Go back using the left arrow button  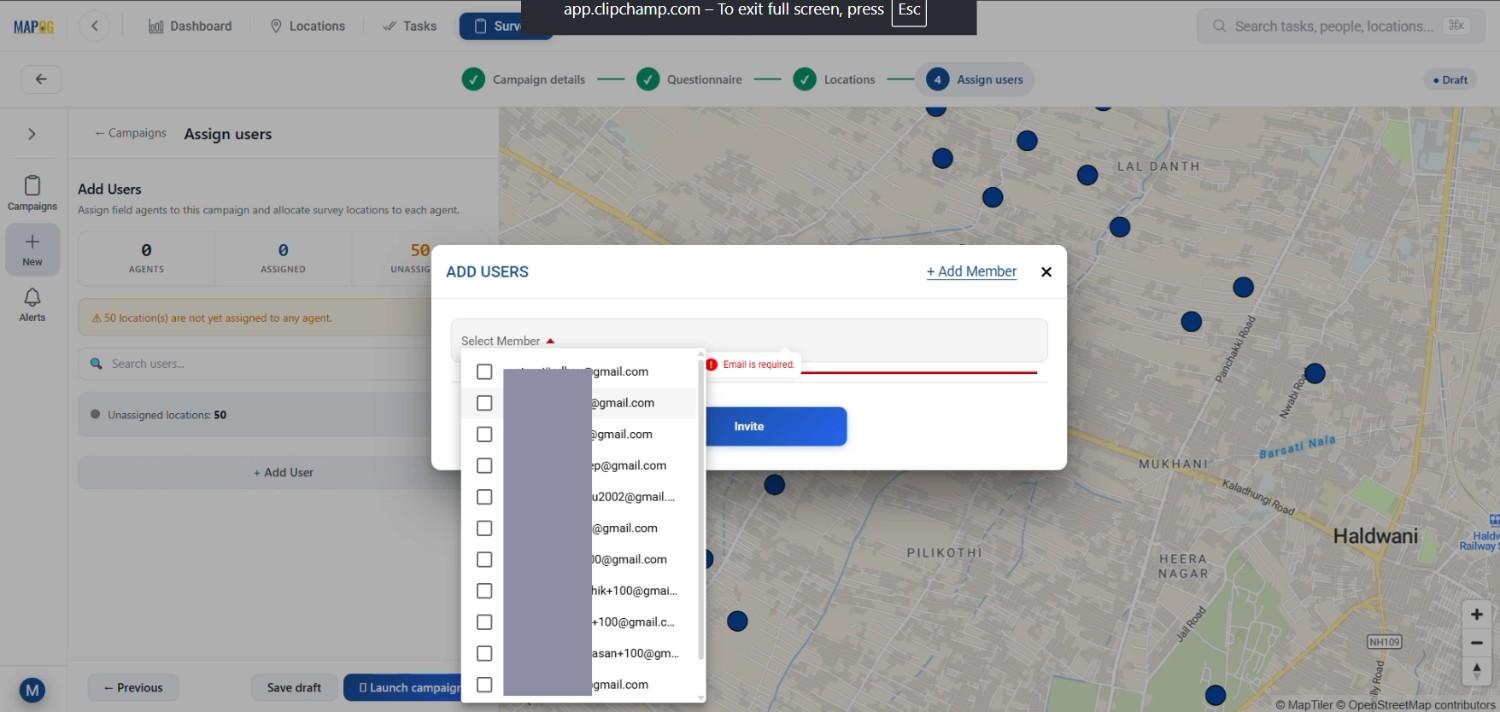click(x=41, y=79)
